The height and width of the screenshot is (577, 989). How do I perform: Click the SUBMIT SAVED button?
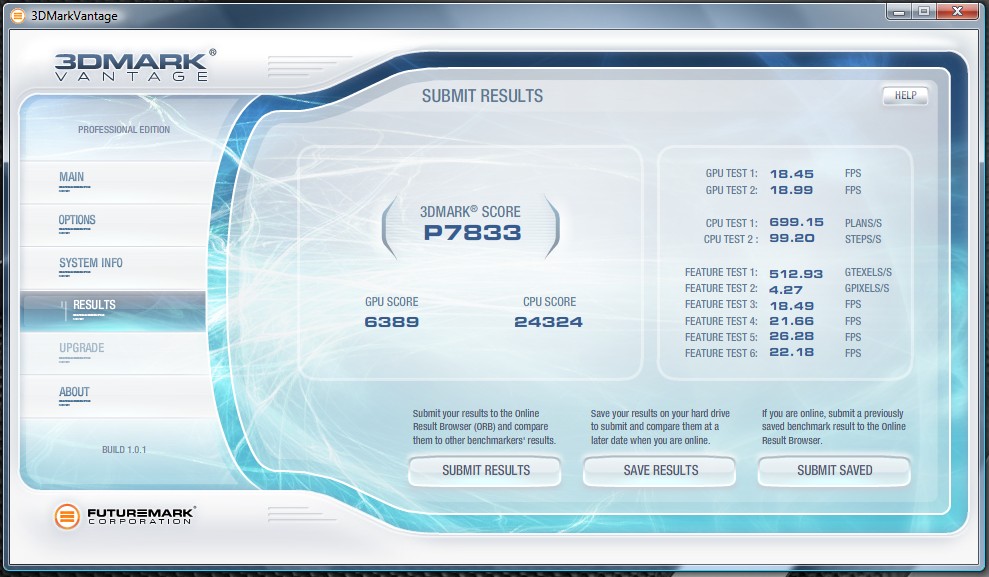pyautogui.click(x=834, y=470)
